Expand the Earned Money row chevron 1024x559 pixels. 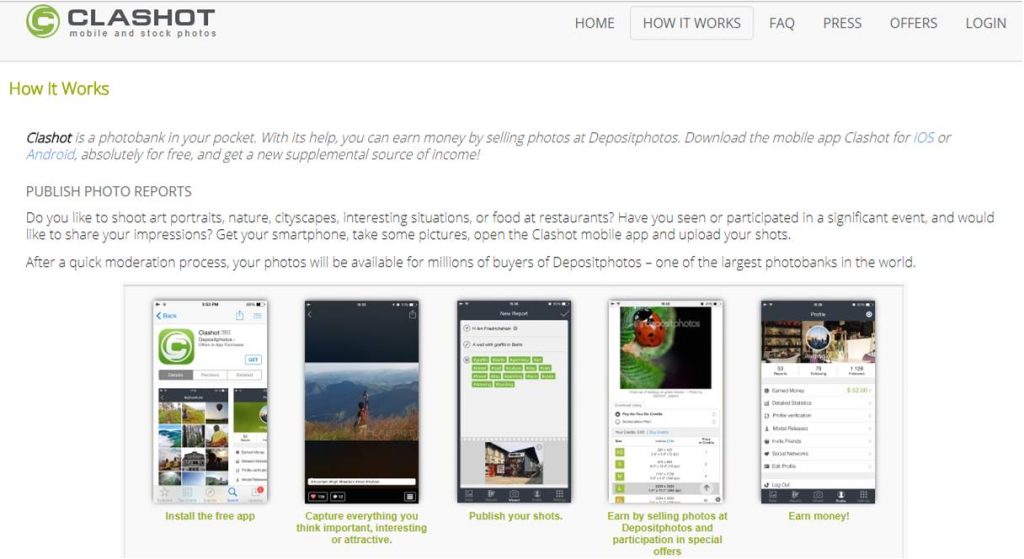(871, 390)
